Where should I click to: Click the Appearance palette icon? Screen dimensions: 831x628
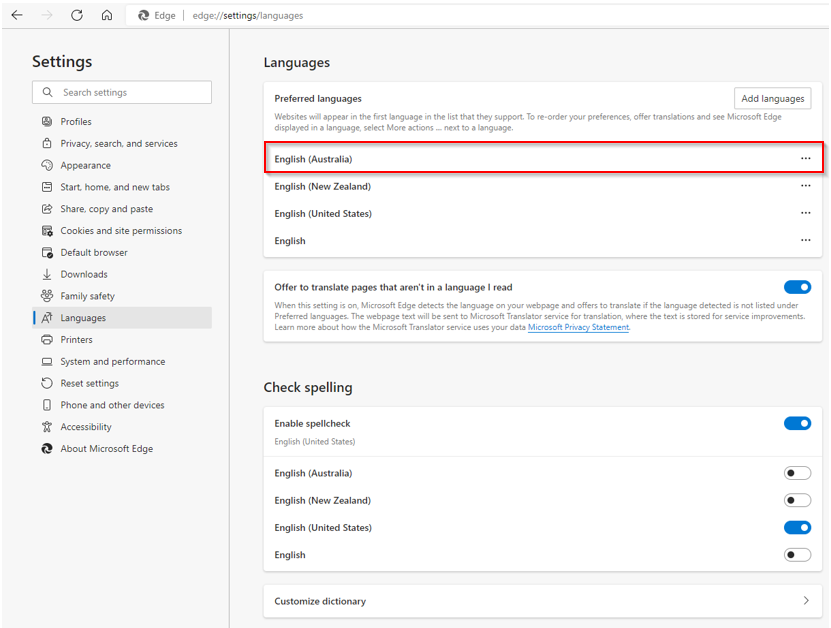pos(47,165)
